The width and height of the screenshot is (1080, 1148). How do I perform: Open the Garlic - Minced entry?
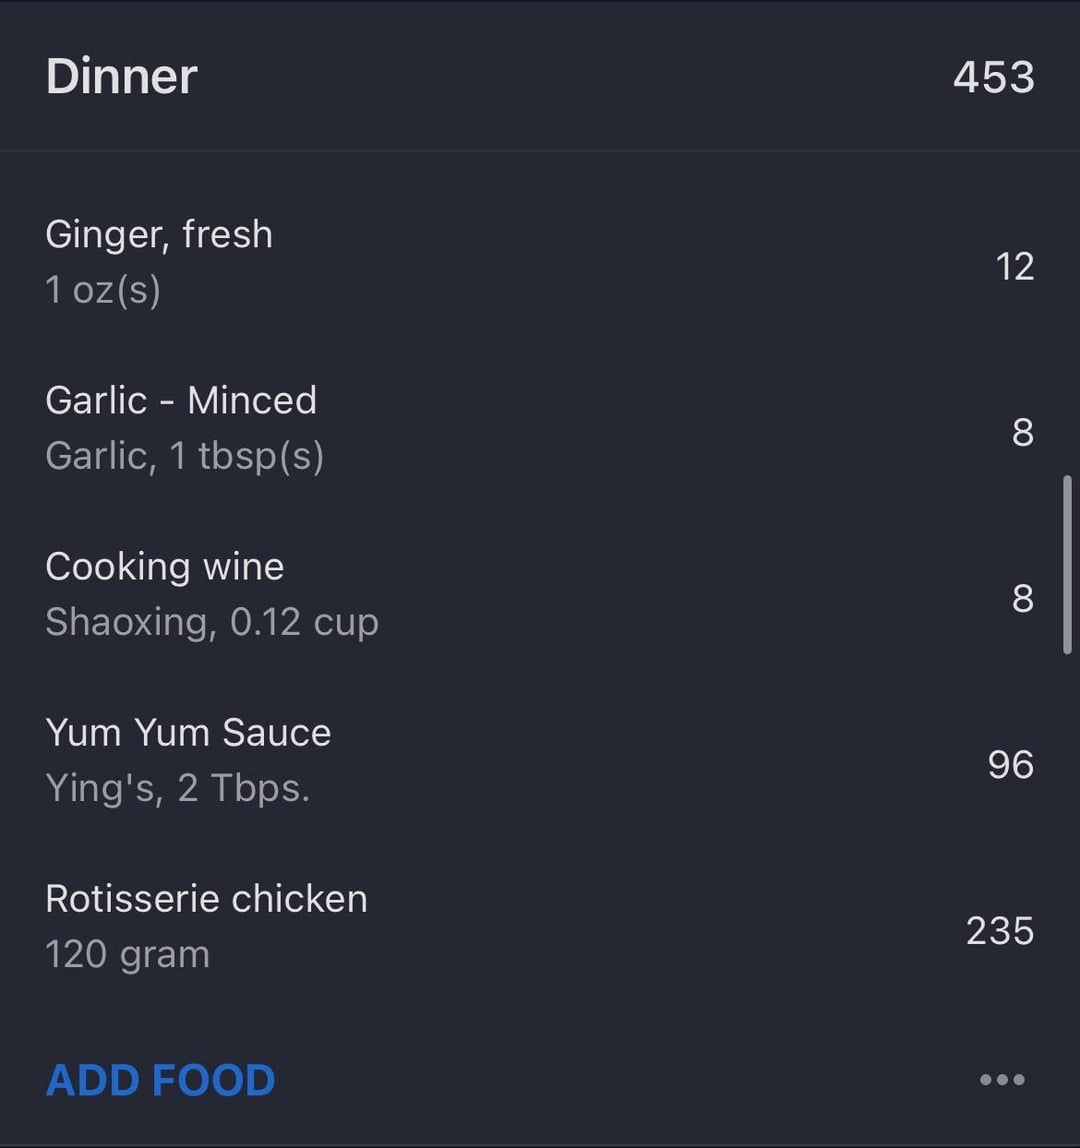181,400
